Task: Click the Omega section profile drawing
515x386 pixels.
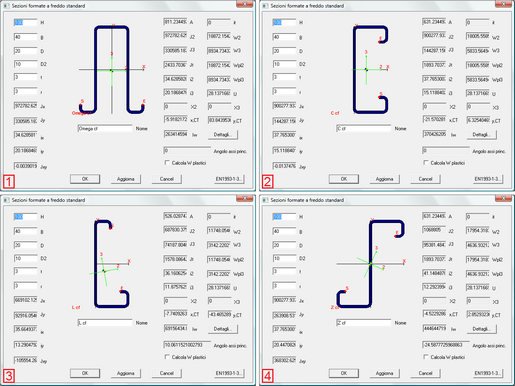Action: coord(112,70)
